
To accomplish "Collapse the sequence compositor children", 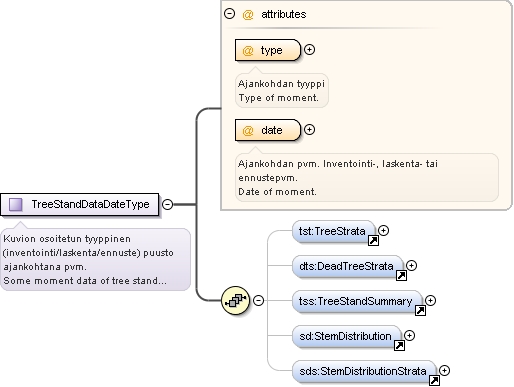I will (258, 300).
